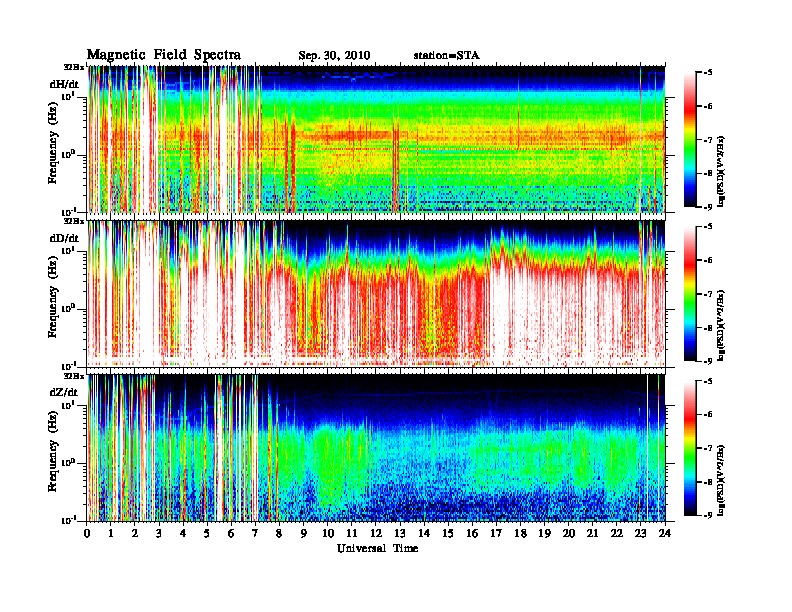Click the log PSD unit label beside dZ/dt colorbar
Image resolution: width=792 pixels, height=612 pixels.
[x=721, y=479]
